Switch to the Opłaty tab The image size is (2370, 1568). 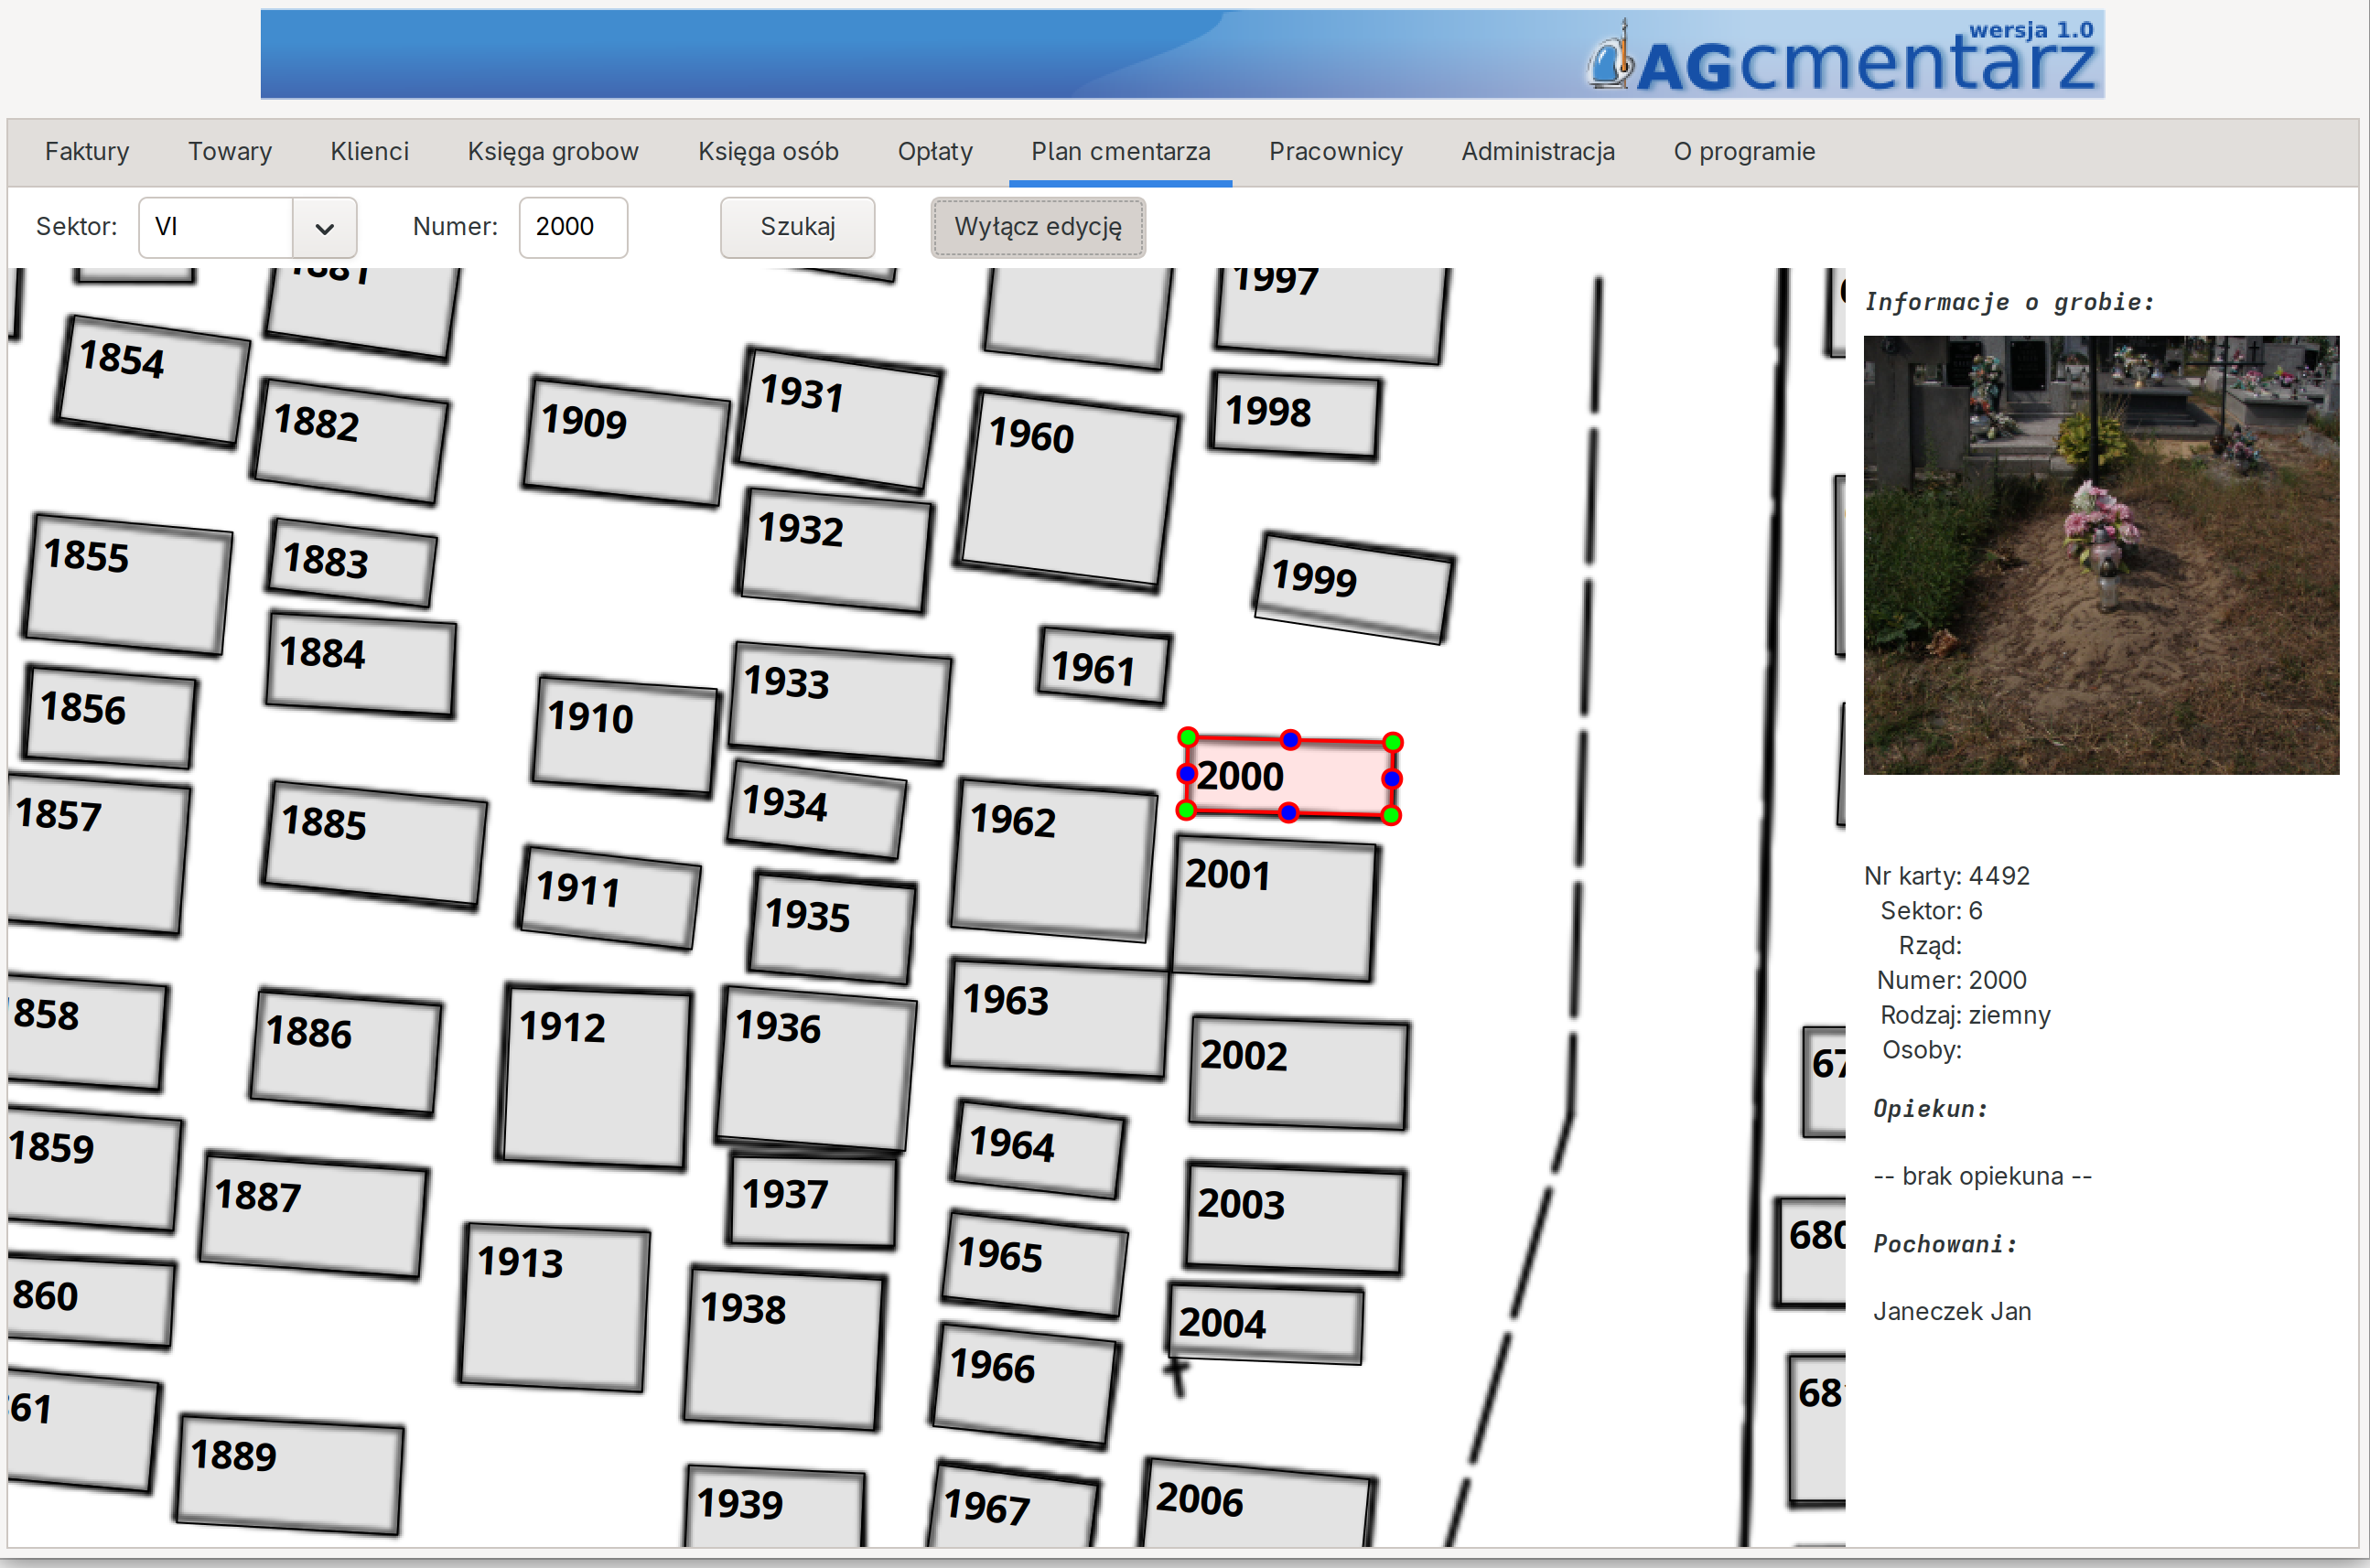point(934,152)
